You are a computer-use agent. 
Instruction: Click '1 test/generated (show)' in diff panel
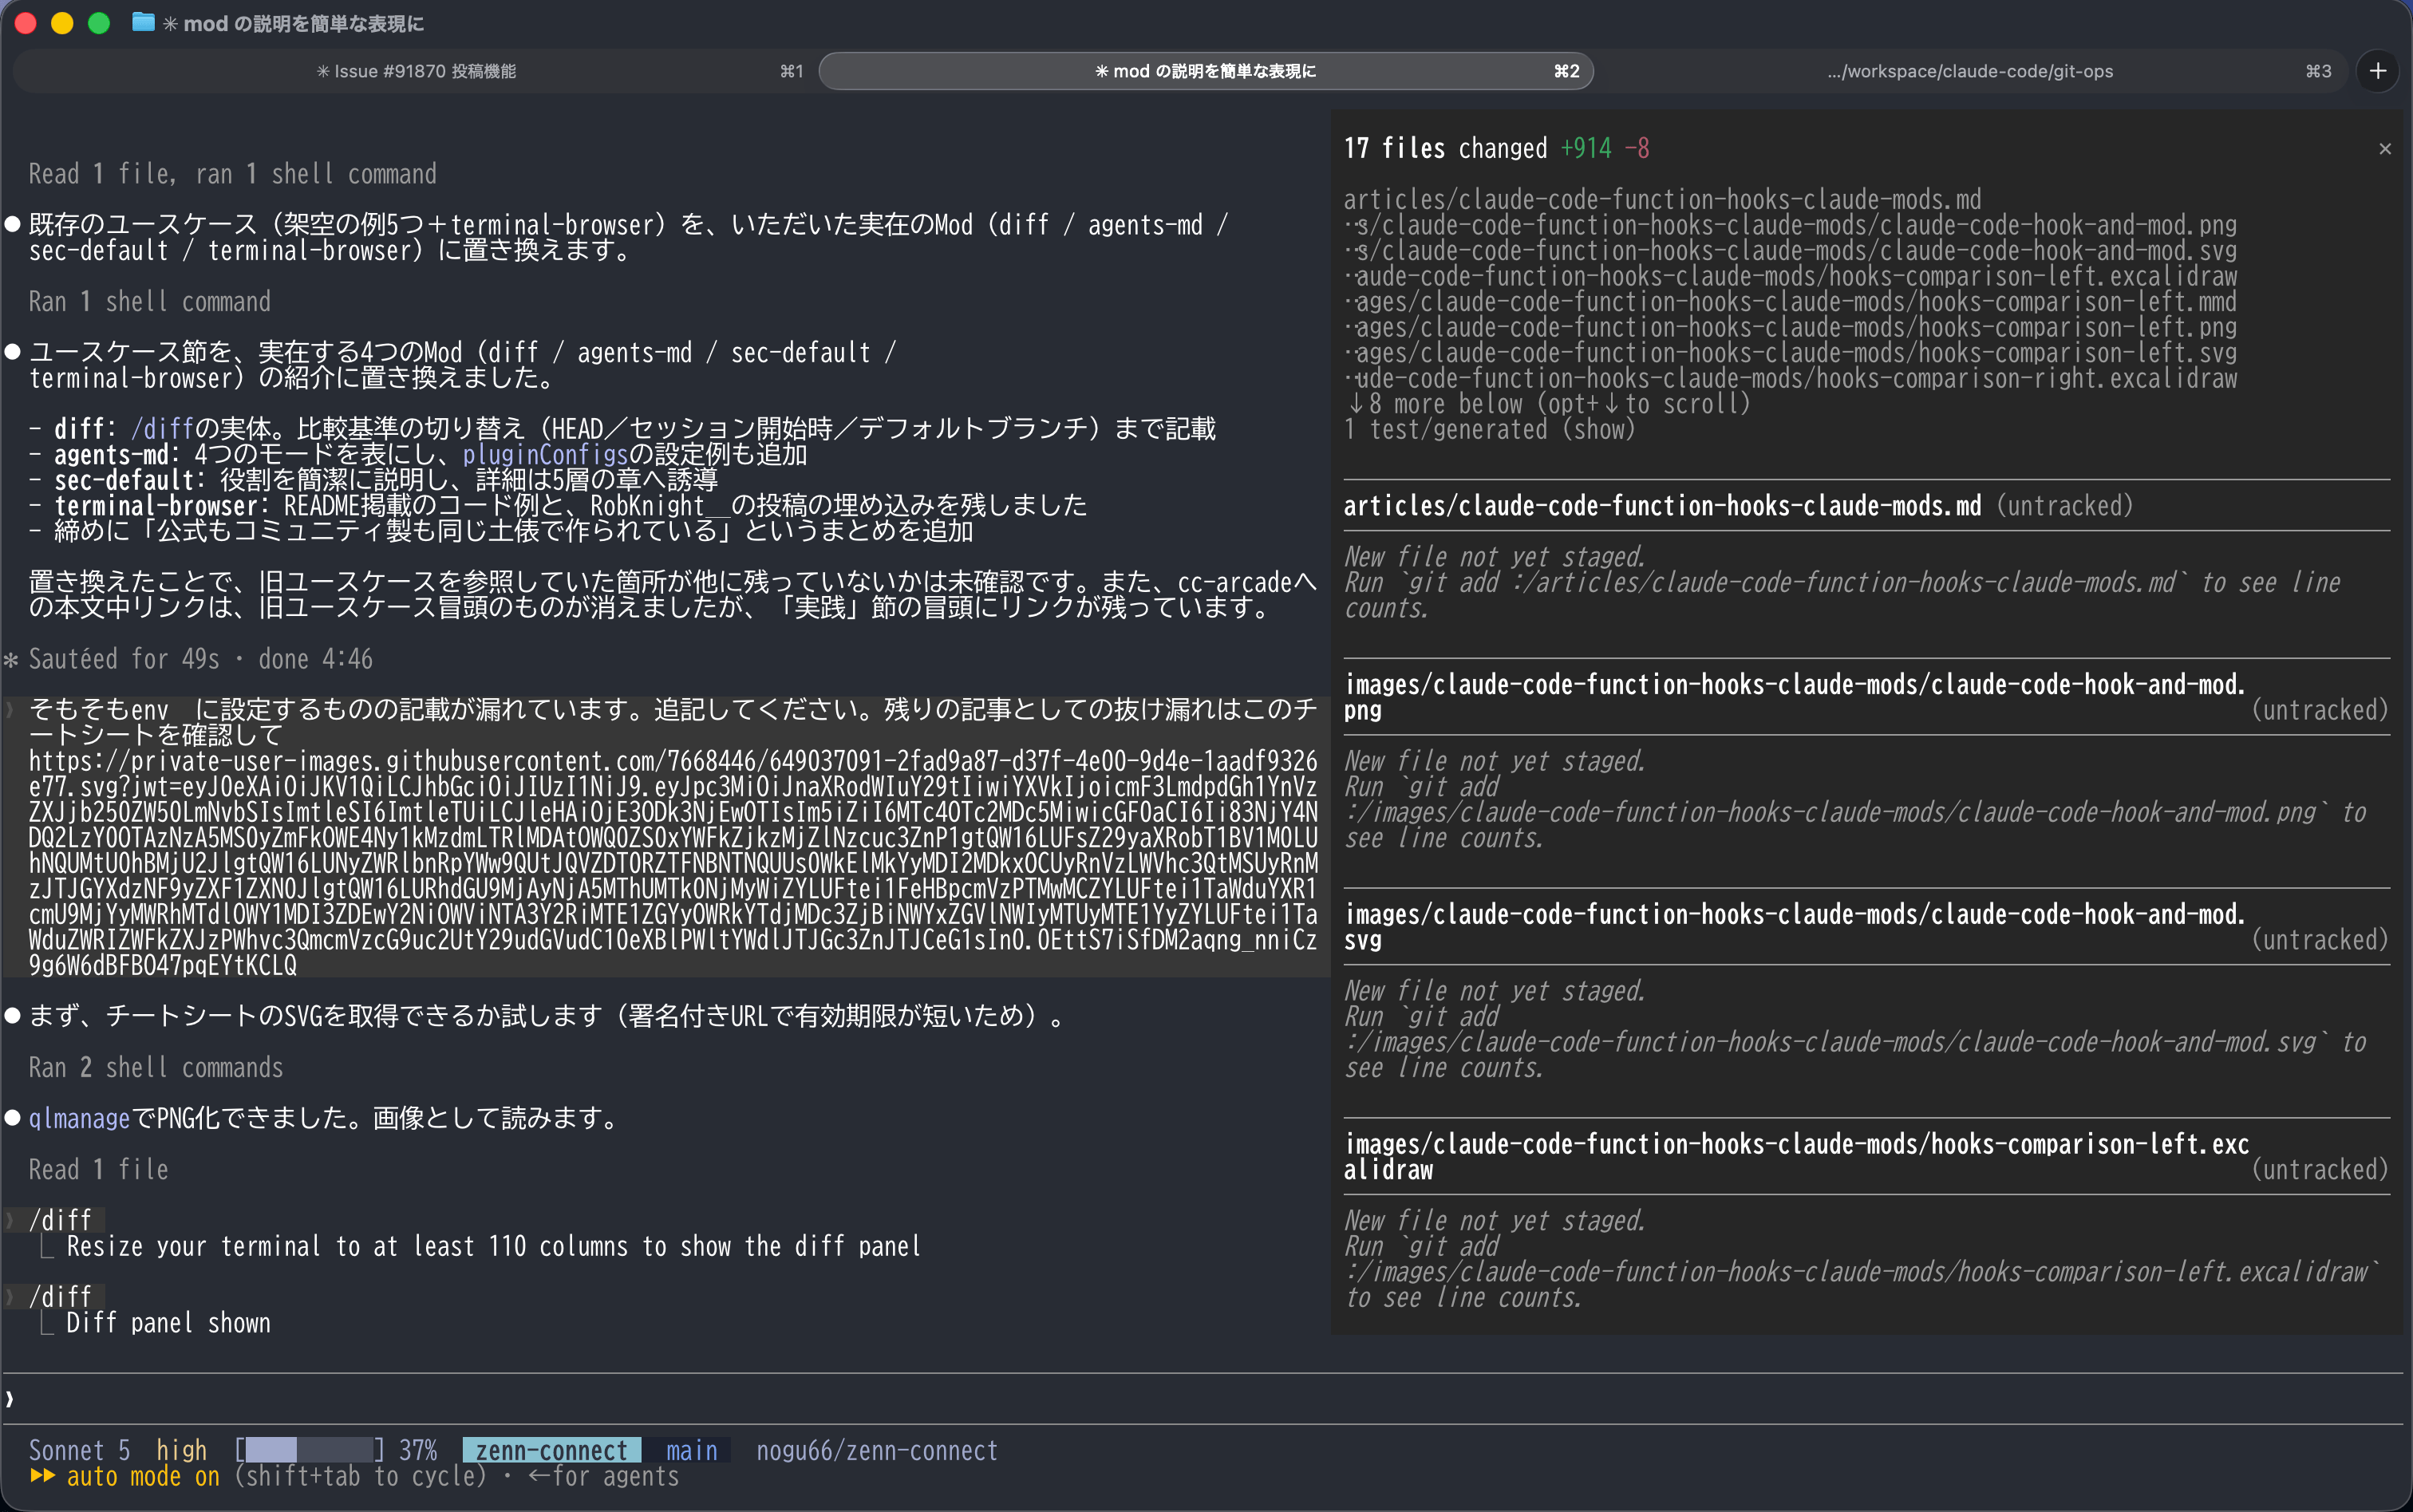coord(1490,429)
